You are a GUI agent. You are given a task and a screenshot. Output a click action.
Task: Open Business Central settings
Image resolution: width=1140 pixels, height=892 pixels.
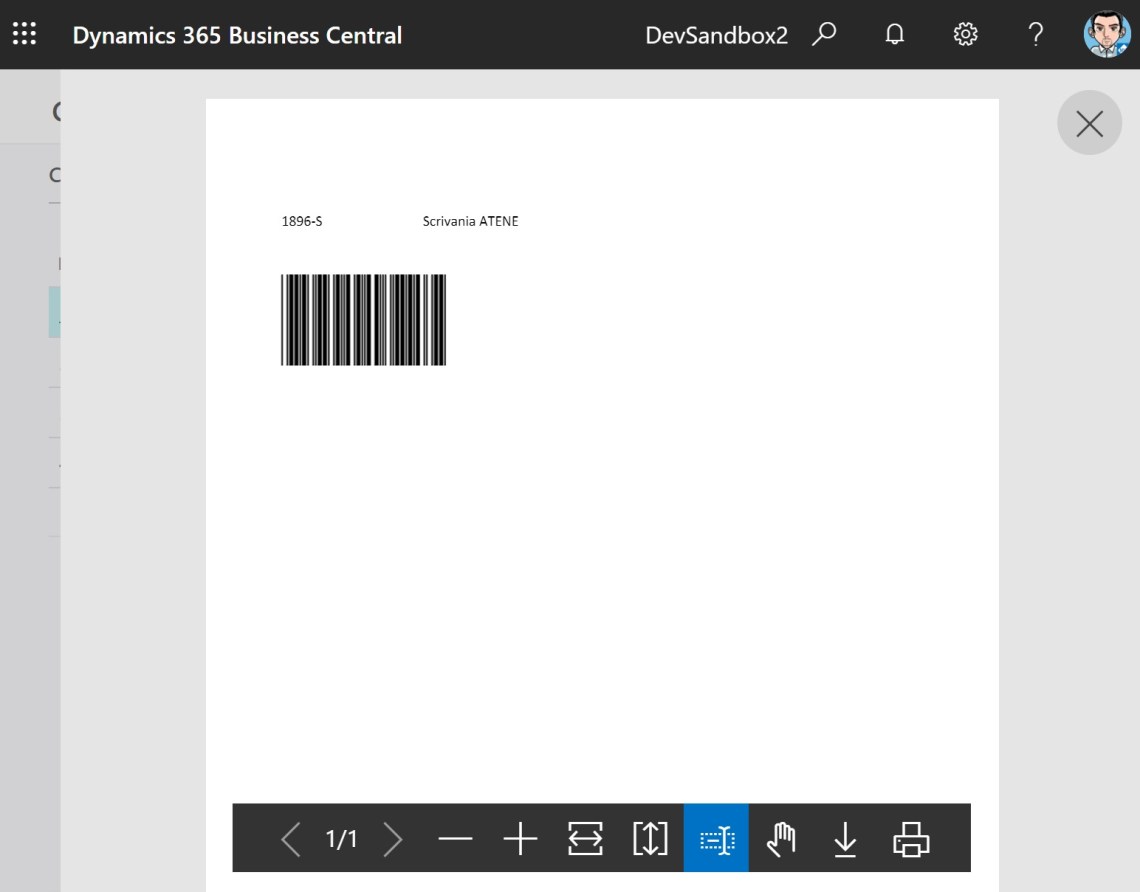[964, 33]
